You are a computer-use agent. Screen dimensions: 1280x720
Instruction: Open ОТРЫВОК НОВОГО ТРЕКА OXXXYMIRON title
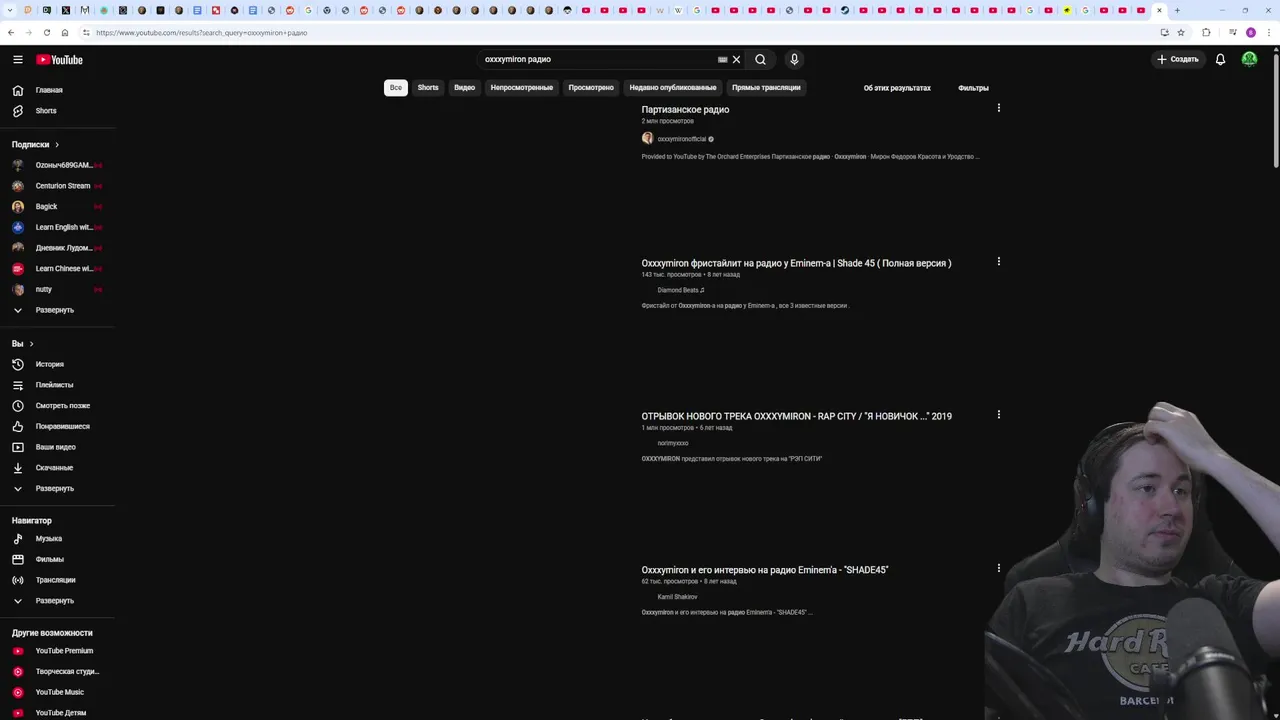(796, 416)
